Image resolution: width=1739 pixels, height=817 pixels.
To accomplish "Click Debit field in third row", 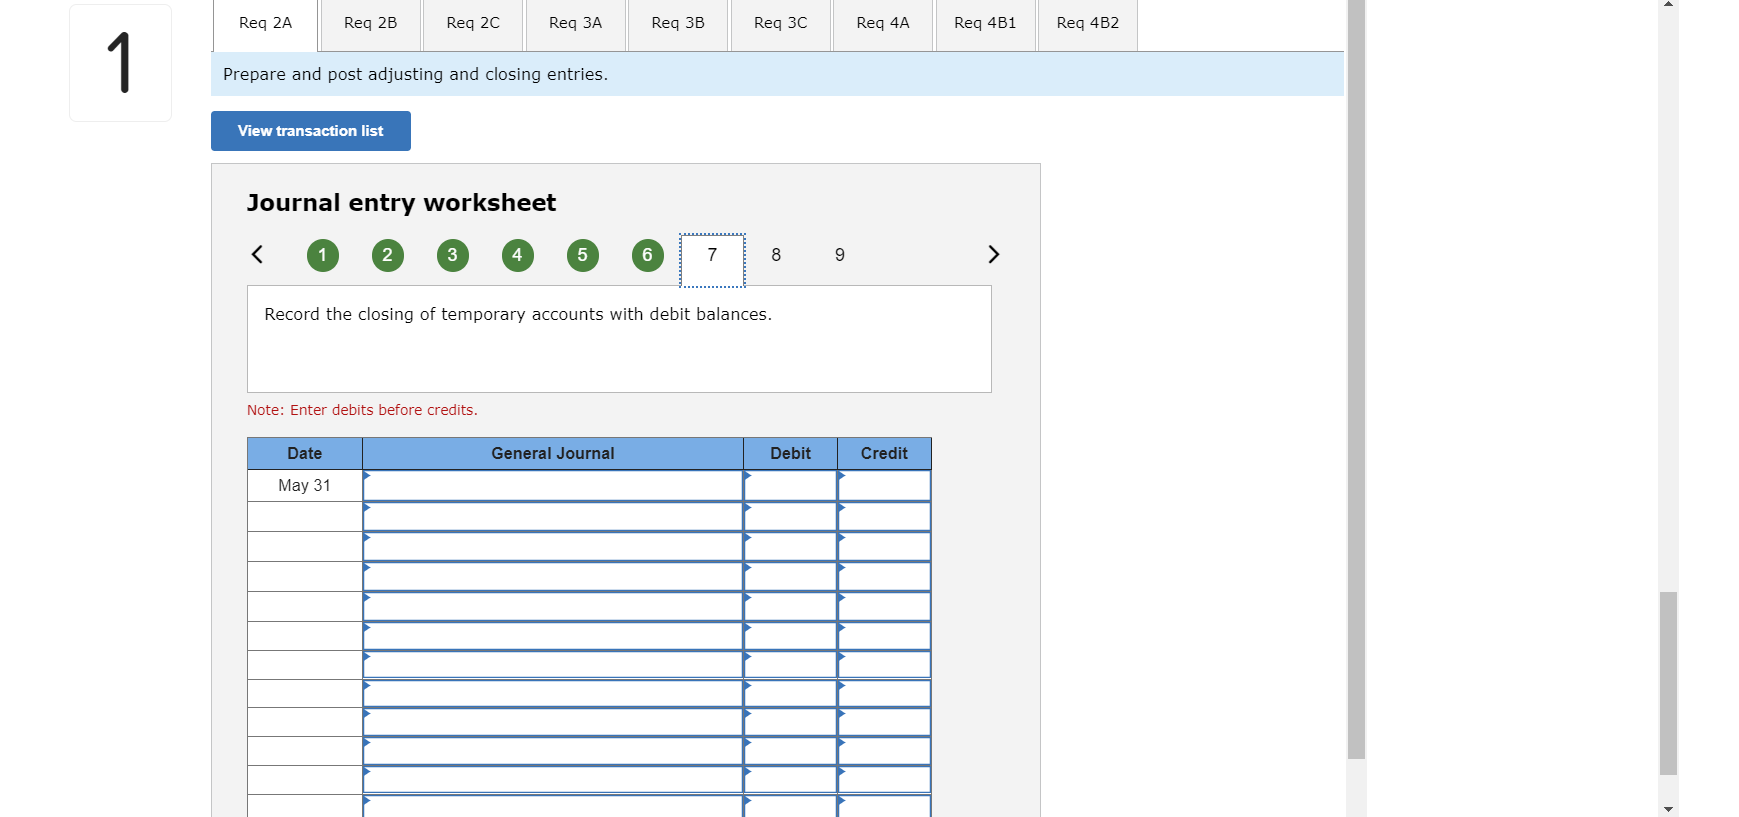I will [x=790, y=546].
